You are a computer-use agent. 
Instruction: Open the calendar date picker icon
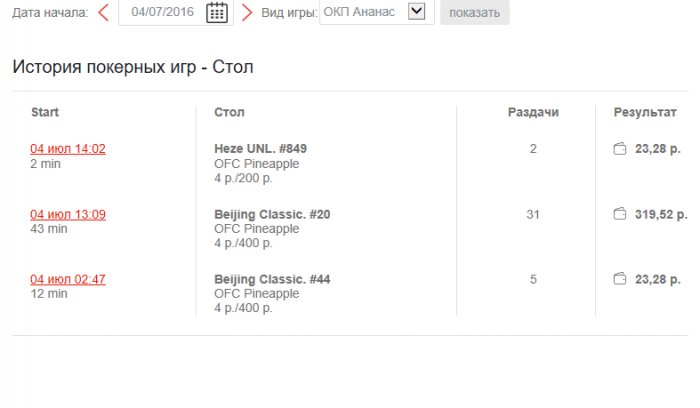click(217, 13)
